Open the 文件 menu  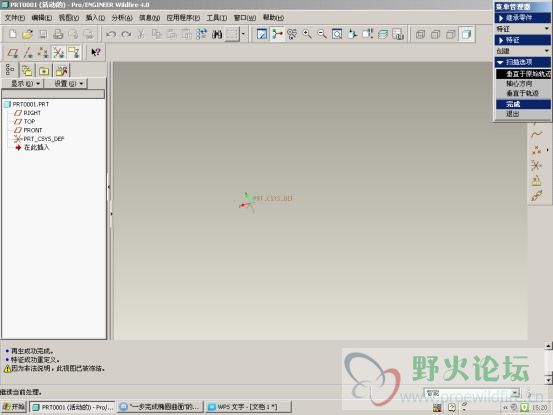point(14,18)
